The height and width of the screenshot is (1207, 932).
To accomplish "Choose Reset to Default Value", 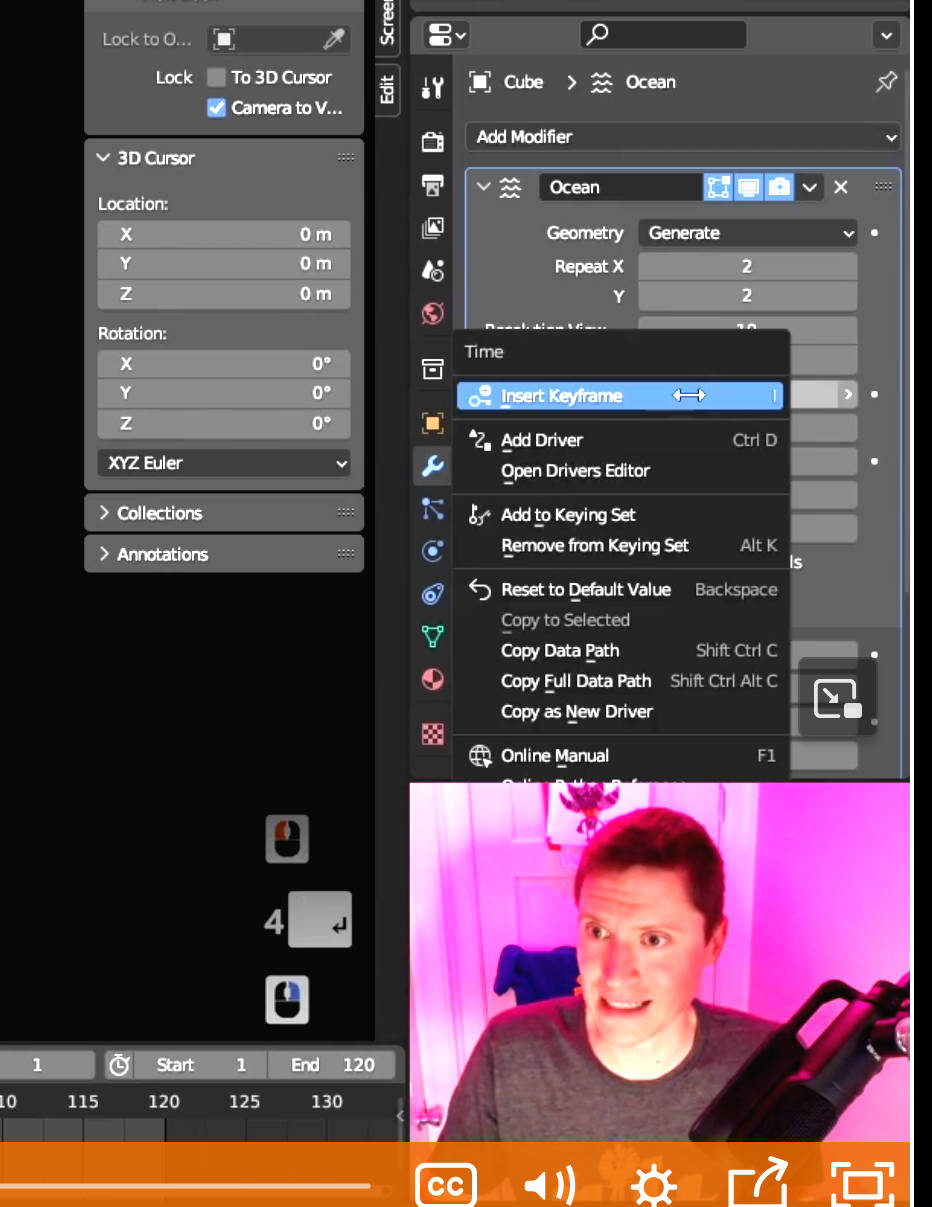I will [x=620, y=590].
